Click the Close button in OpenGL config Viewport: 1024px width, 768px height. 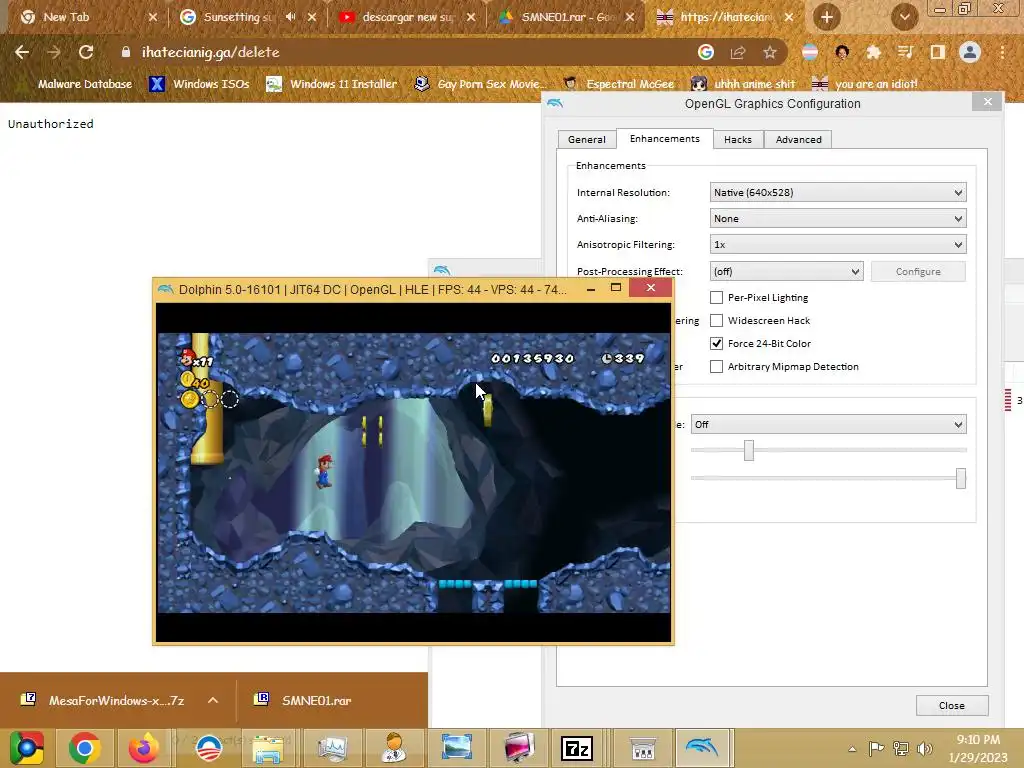[952, 705]
